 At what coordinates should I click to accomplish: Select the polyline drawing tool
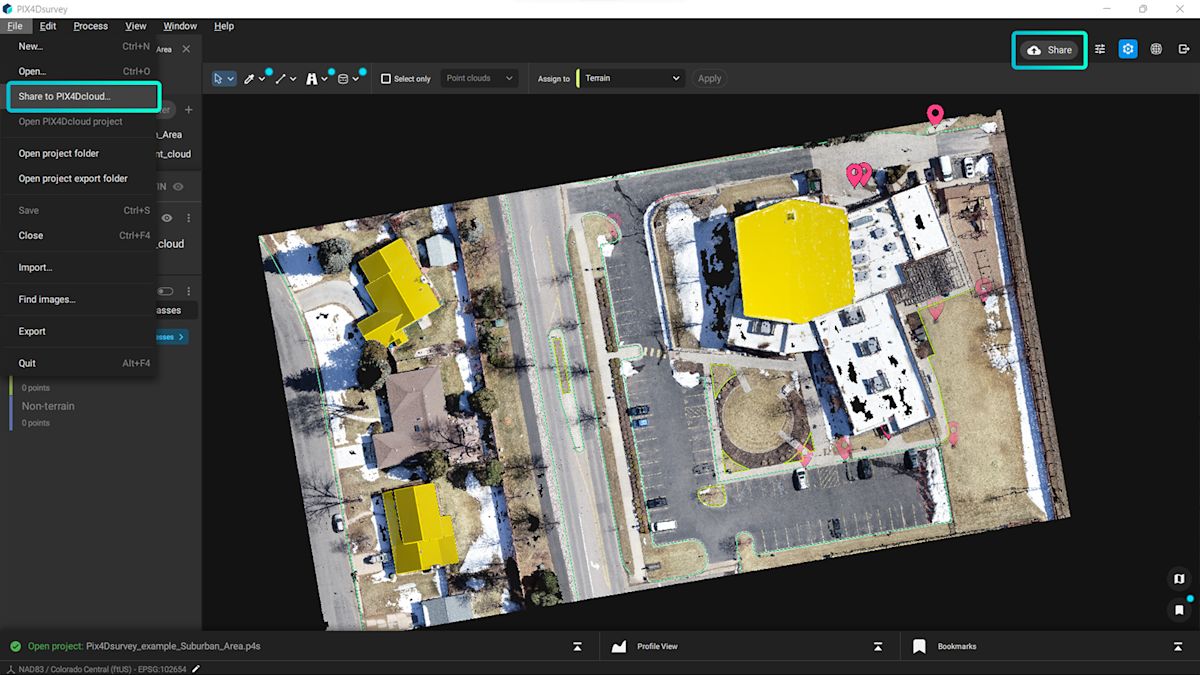(x=281, y=78)
